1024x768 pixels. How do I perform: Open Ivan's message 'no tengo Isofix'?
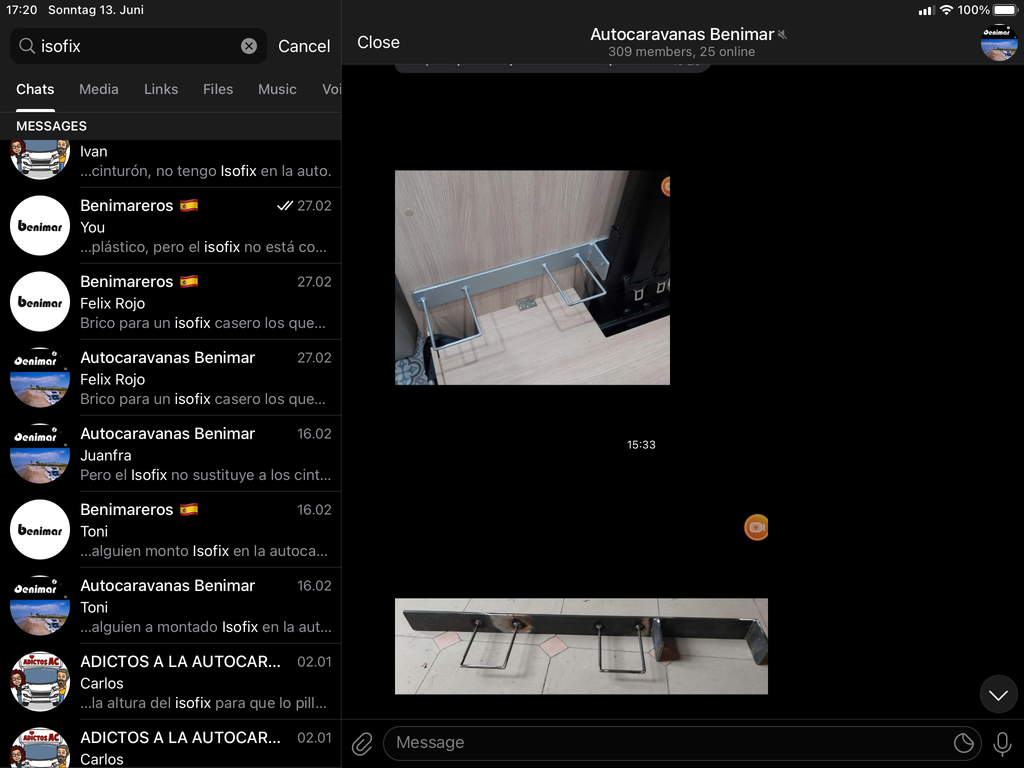coord(170,162)
